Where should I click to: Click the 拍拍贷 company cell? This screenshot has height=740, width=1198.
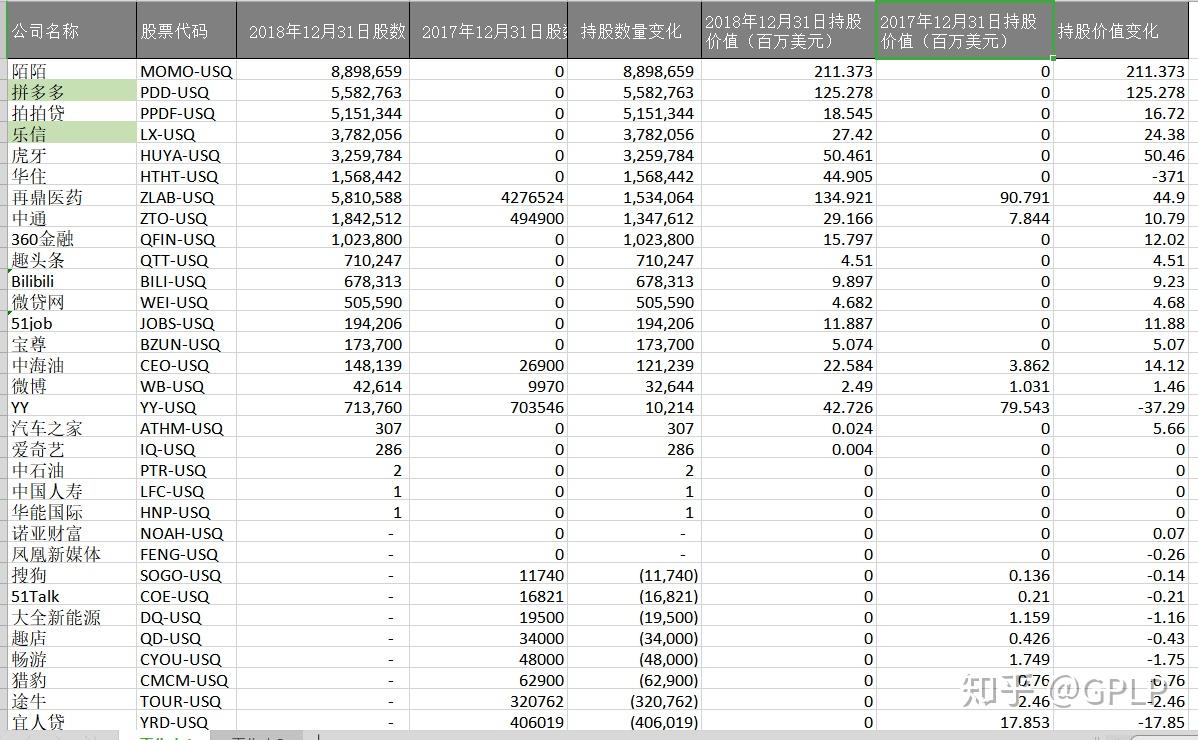tap(72, 113)
